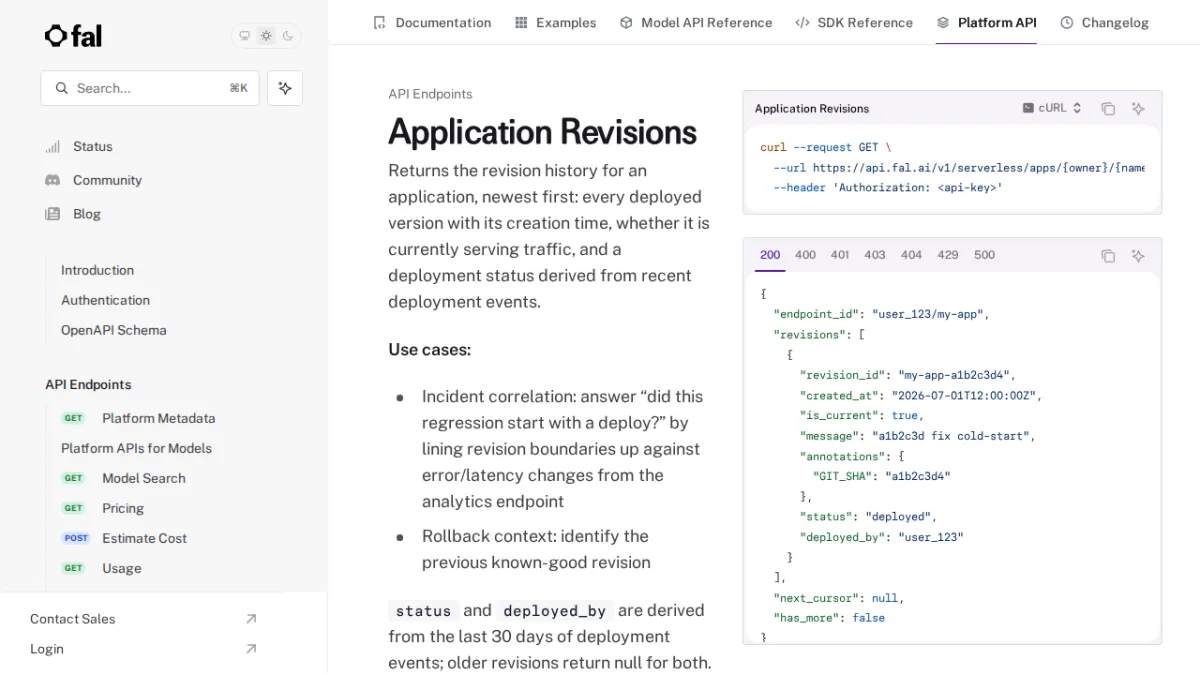Click arrow icon next to Contact Sales

(x=251, y=619)
